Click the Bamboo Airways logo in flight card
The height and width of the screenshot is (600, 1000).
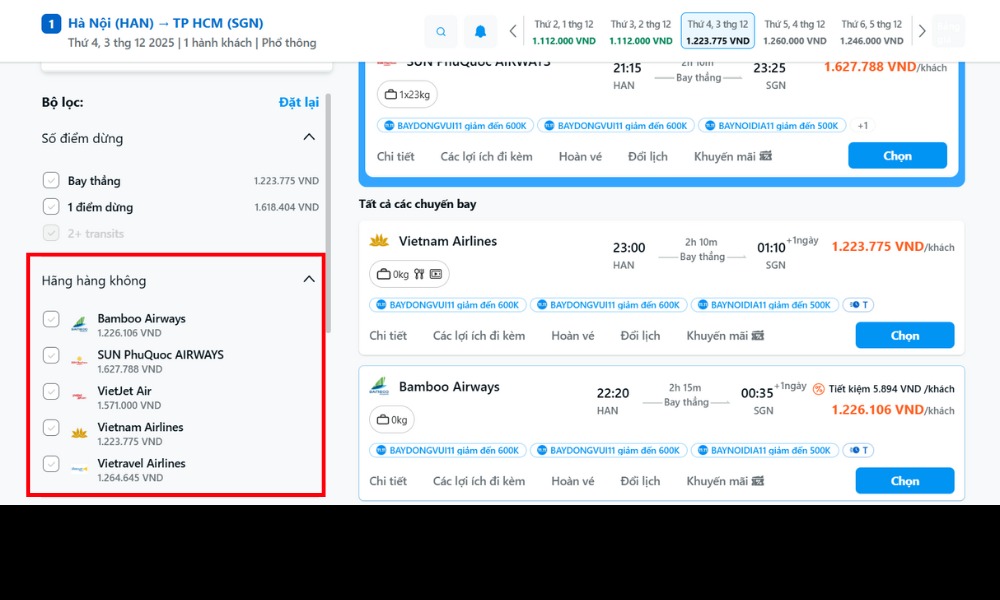tap(379, 387)
